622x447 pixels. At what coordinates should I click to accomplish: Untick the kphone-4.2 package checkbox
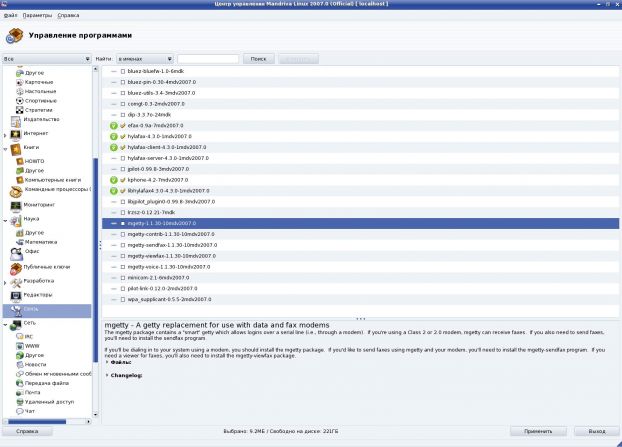(x=123, y=180)
